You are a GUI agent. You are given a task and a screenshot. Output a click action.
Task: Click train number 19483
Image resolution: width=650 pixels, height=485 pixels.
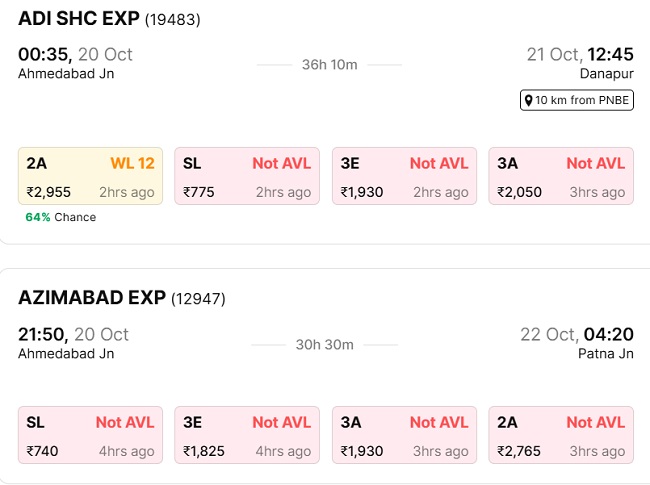click(x=174, y=21)
